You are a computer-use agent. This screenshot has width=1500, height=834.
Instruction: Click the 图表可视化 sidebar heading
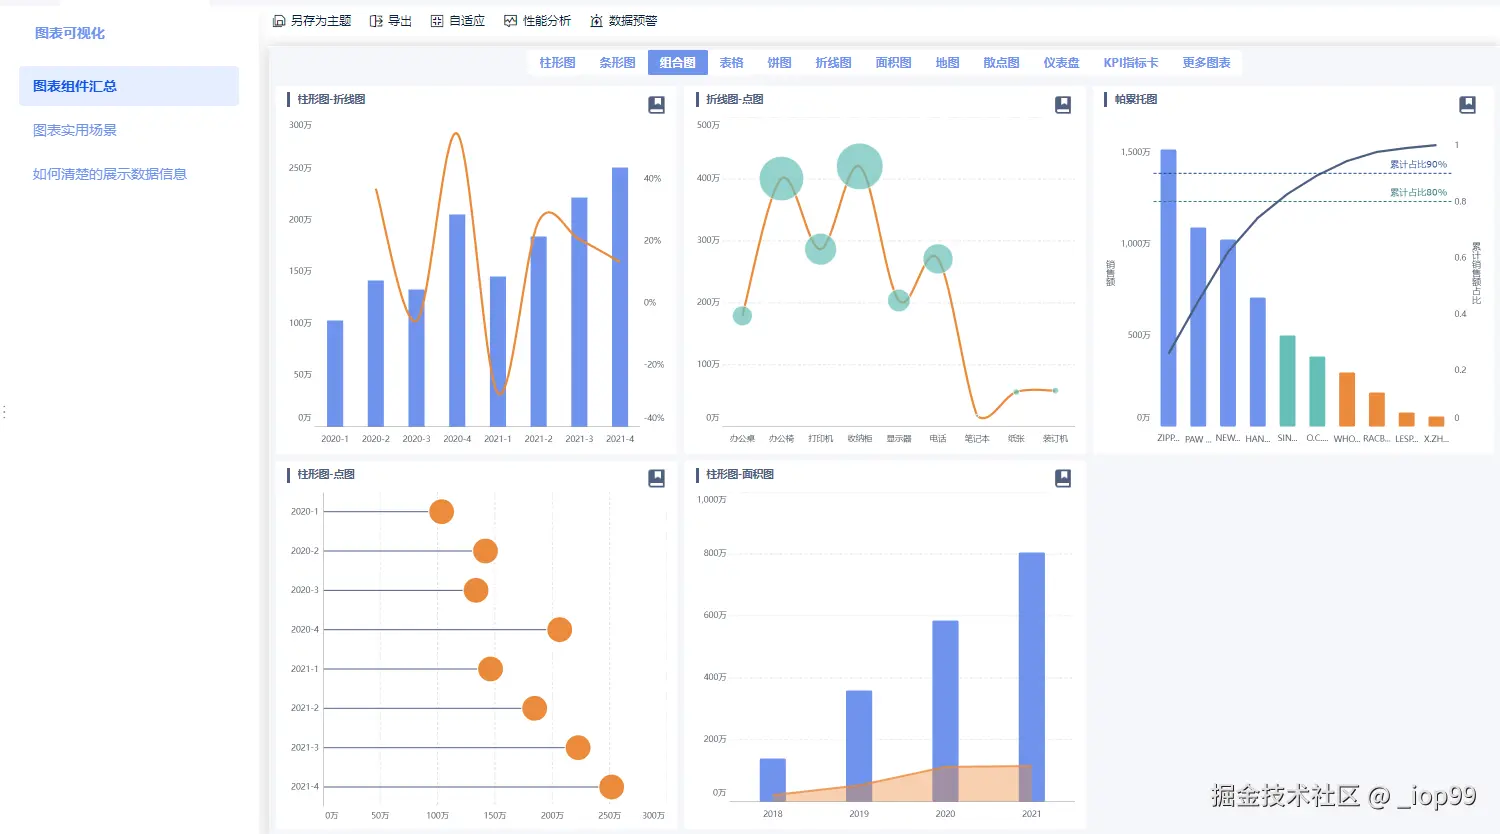tap(70, 33)
